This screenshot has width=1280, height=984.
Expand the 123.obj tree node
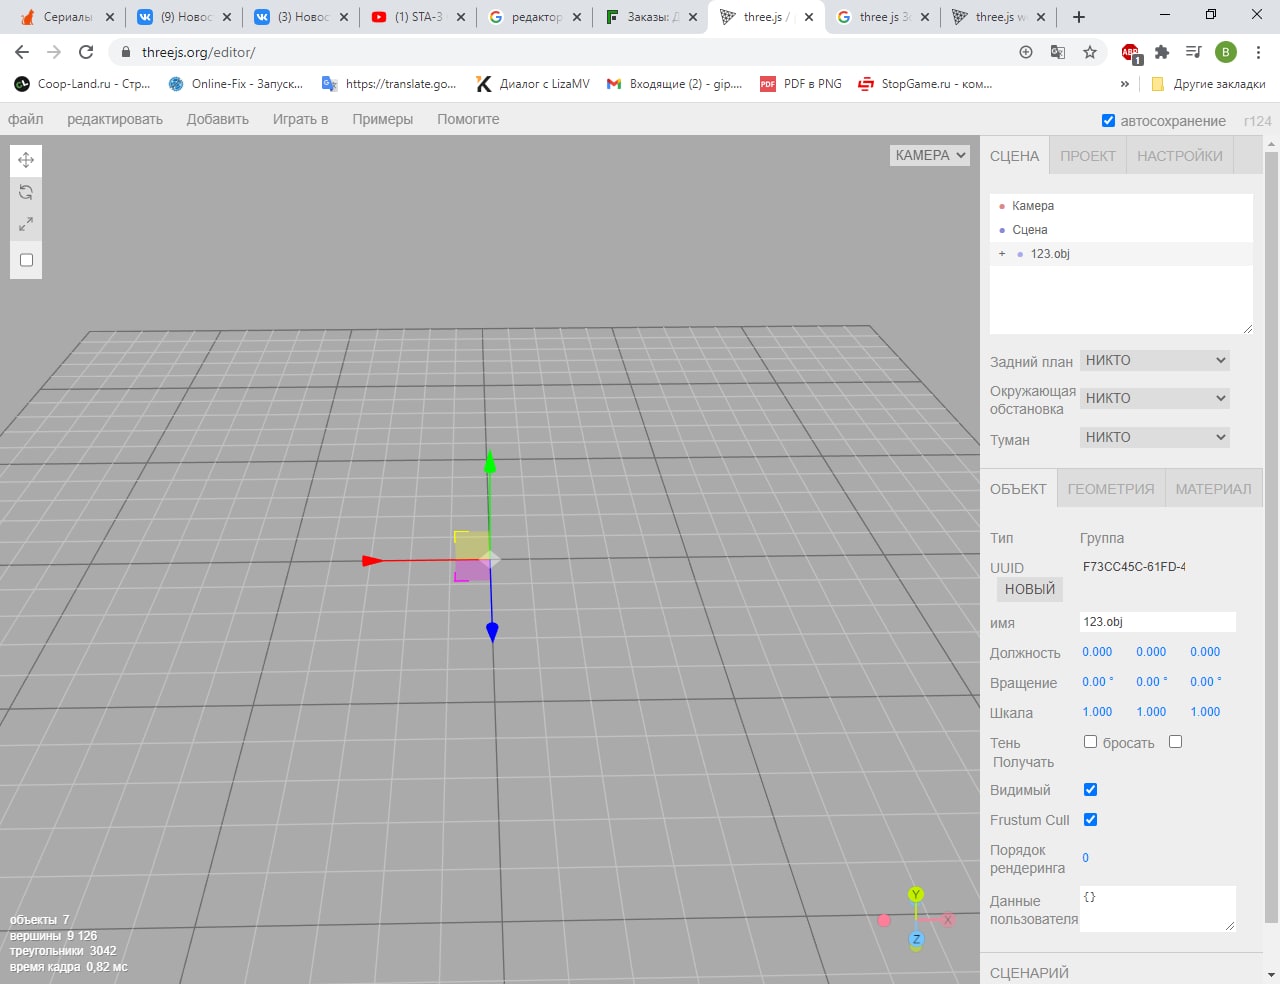pyautogui.click(x=1002, y=254)
